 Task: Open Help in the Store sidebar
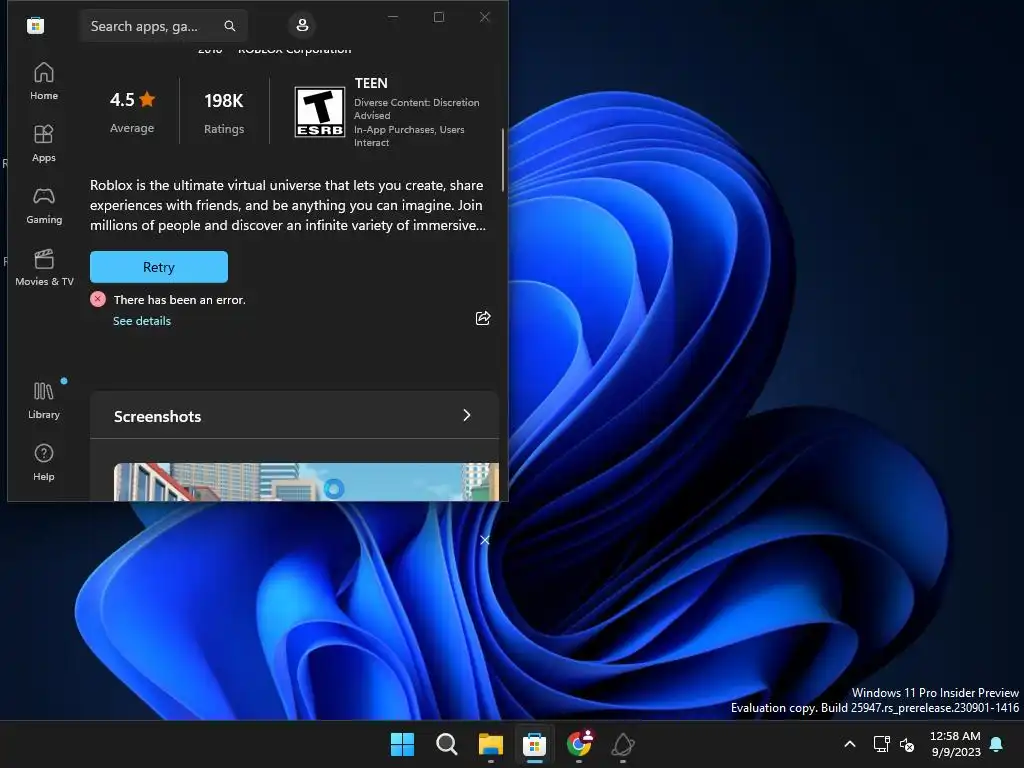[x=44, y=462]
